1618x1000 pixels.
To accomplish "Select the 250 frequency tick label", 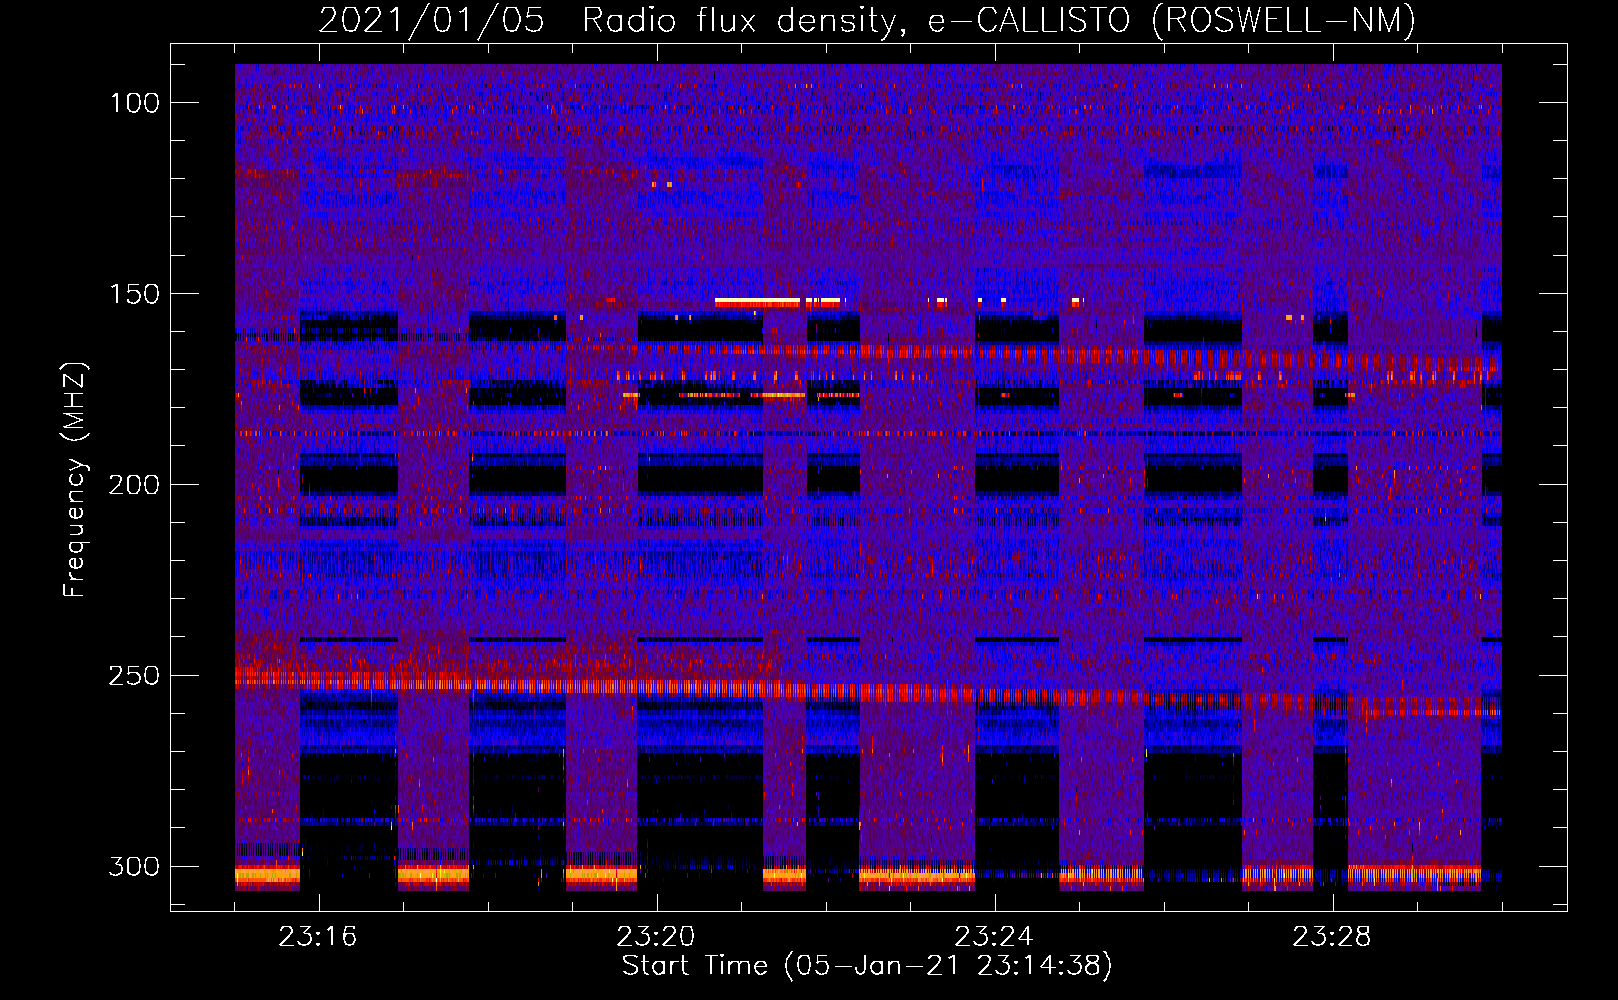I will click(135, 676).
